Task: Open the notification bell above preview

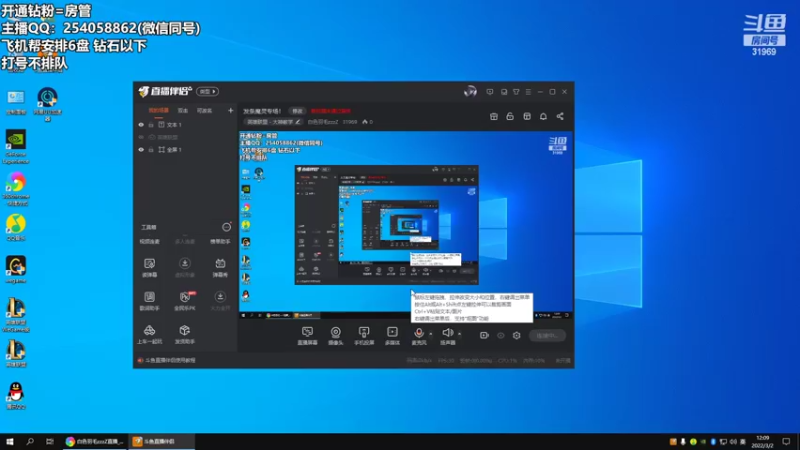Action: 543,116
